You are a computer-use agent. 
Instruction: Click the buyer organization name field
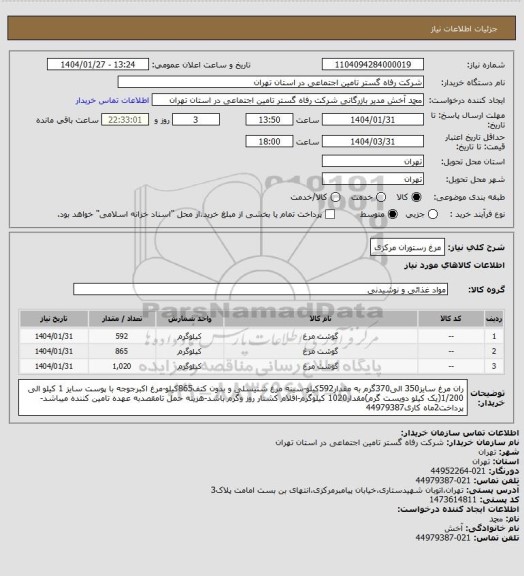(x=270, y=82)
